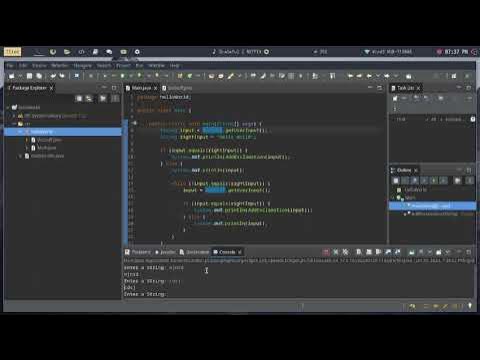Collapse the Main class node in Outline
This screenshot has width=480, height=360.
[x=393, y=198]
